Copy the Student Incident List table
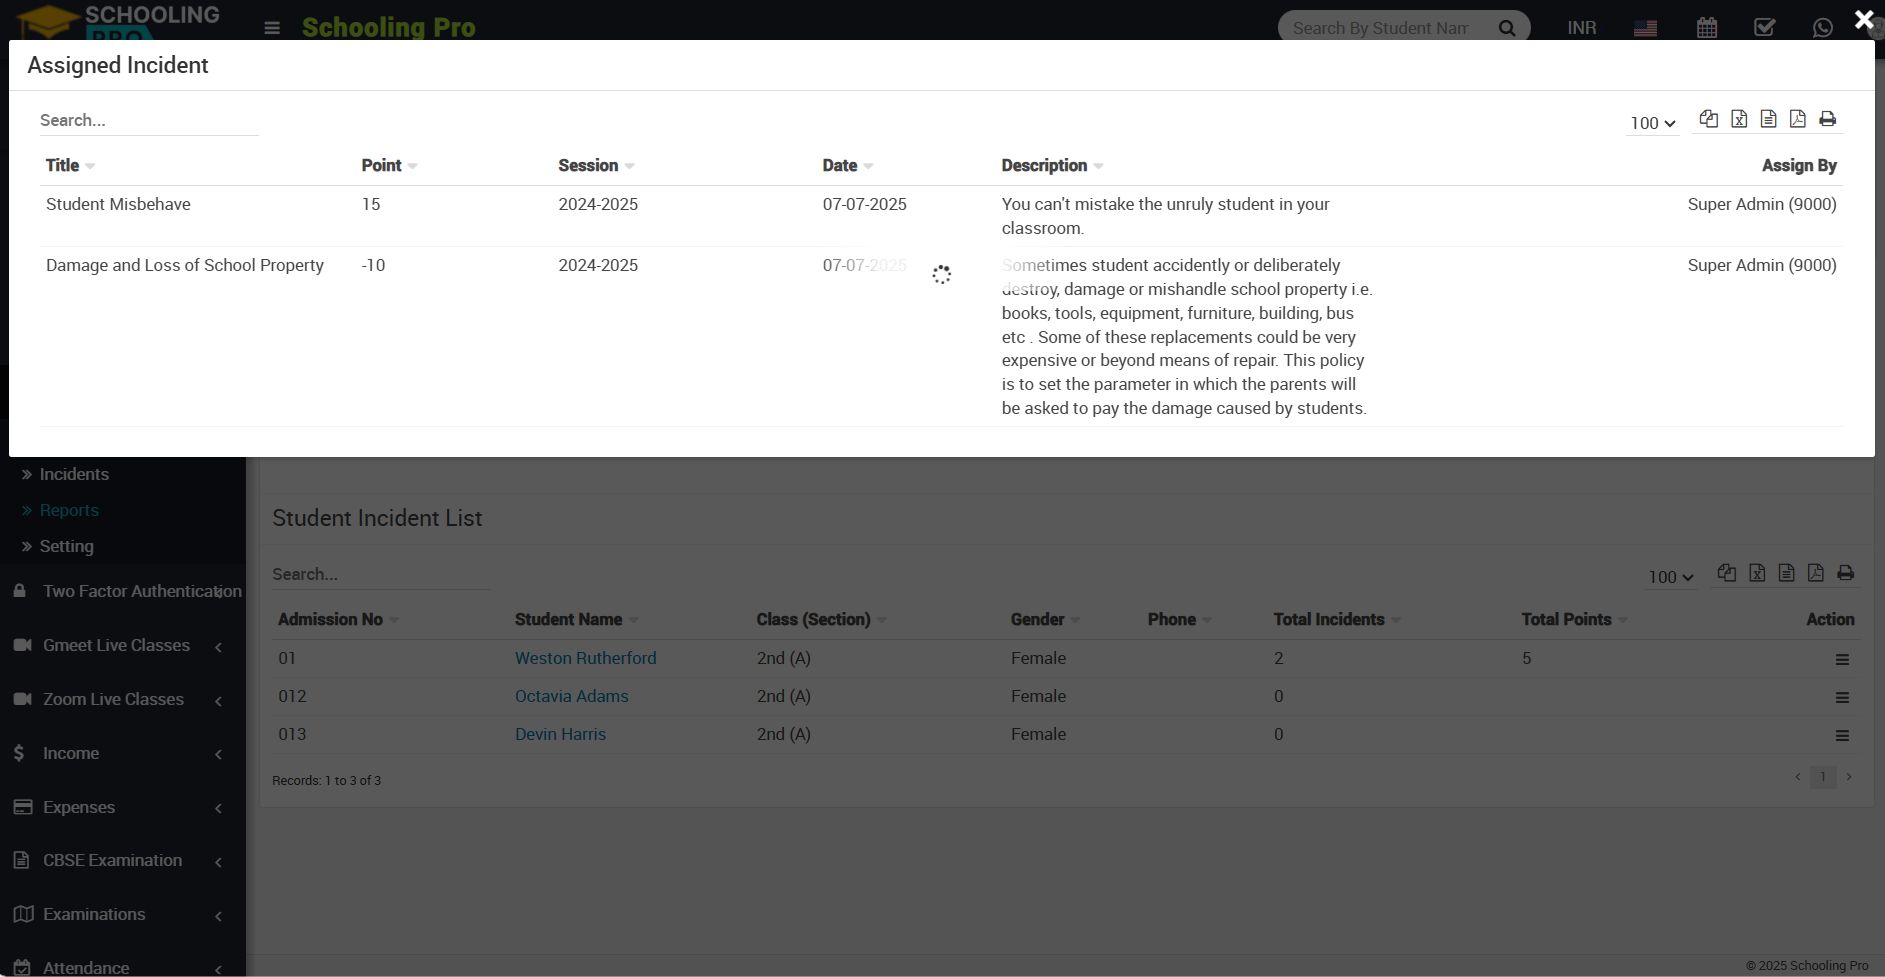The height and width of the screenshot is (977, 1885). click(1727, 573)
